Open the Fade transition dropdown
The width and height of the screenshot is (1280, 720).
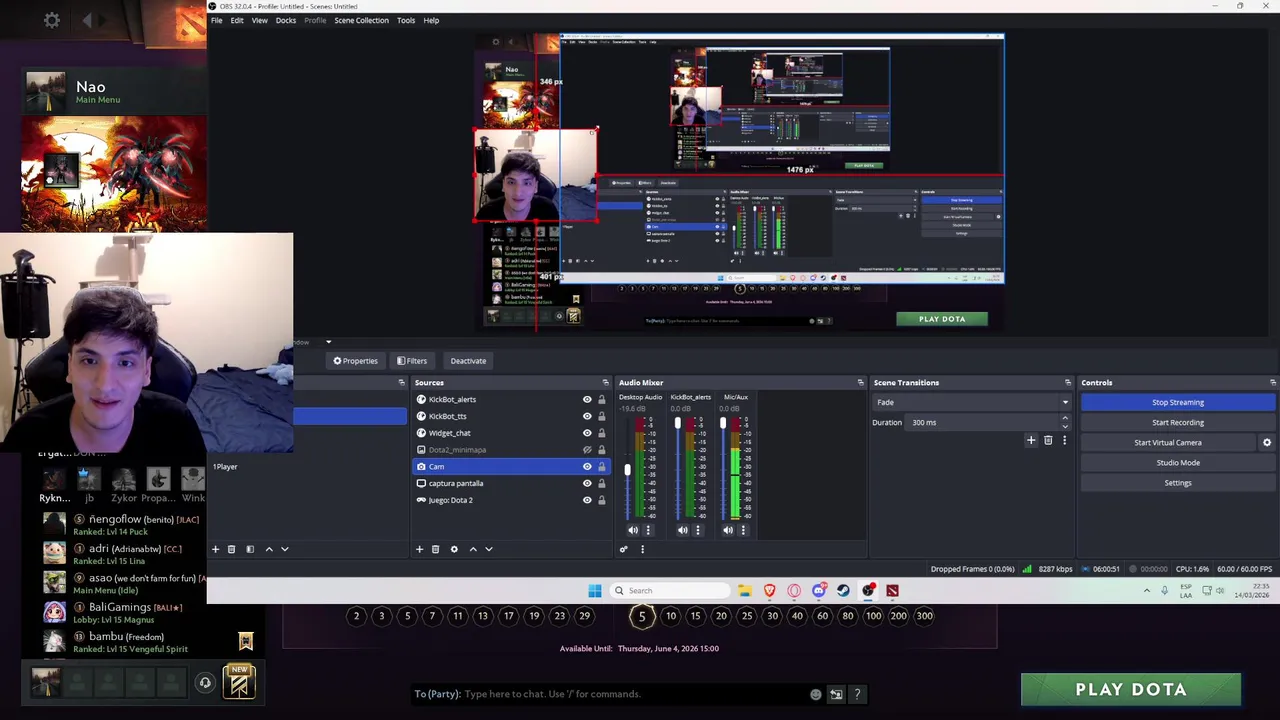click(971, 402)
